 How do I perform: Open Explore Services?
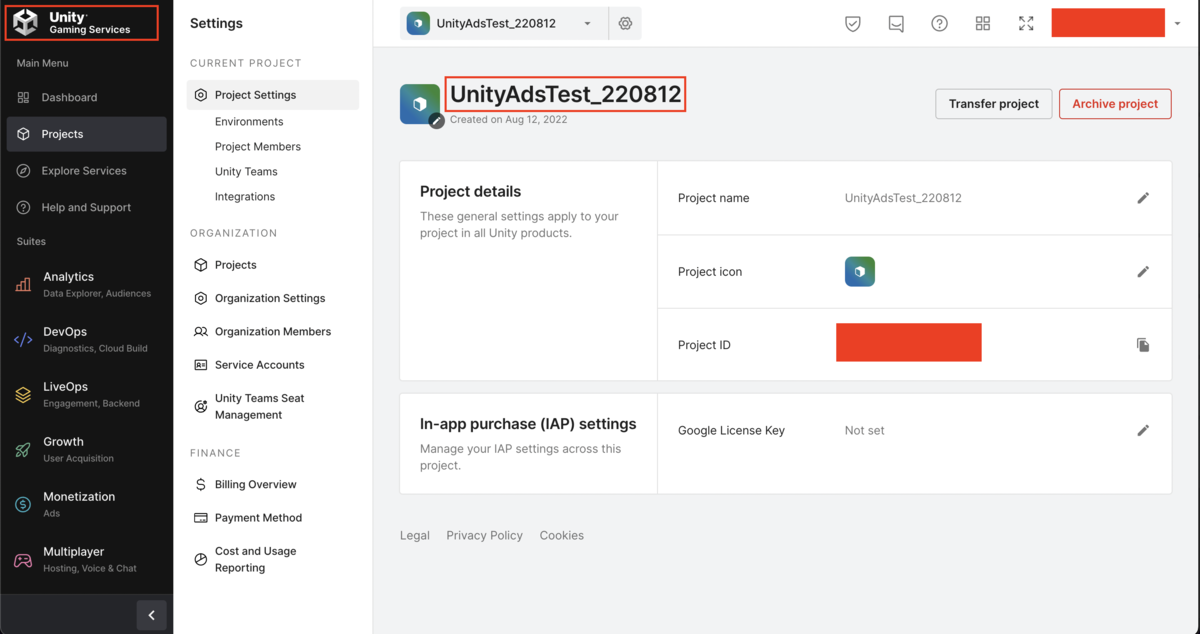click(x=86, y=171)
